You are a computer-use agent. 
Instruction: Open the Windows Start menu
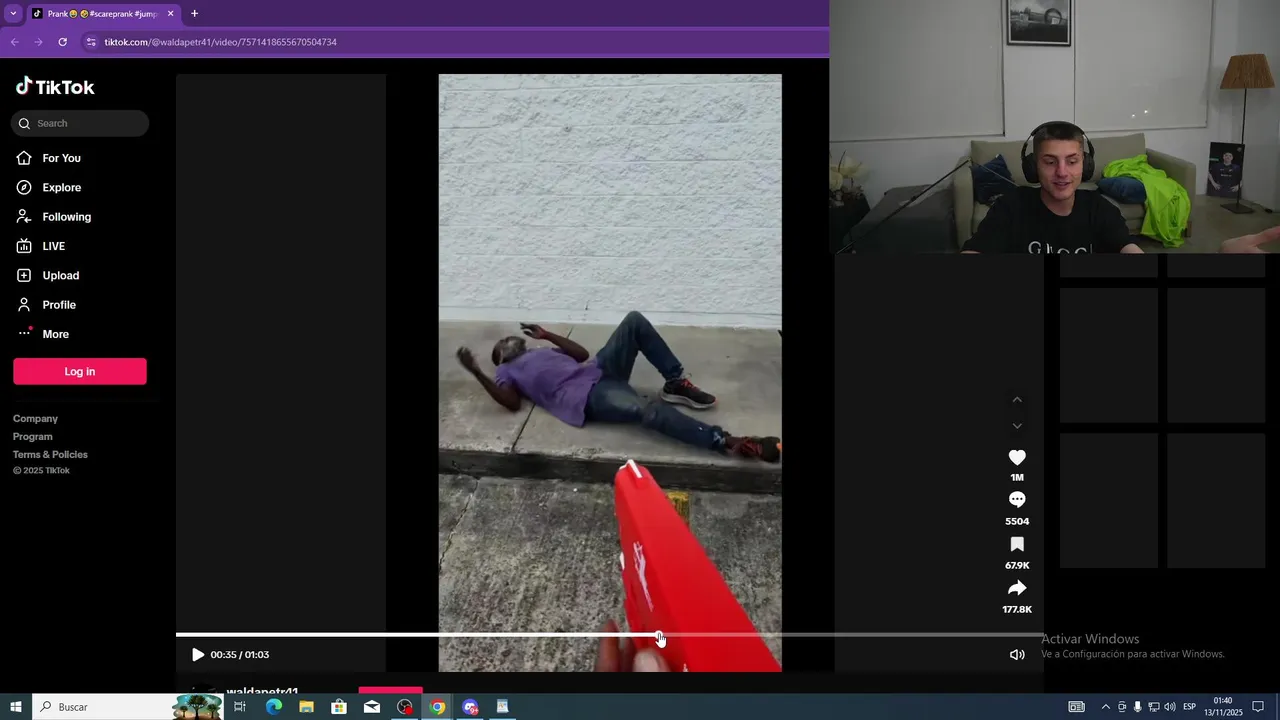[x=16, y=707]
